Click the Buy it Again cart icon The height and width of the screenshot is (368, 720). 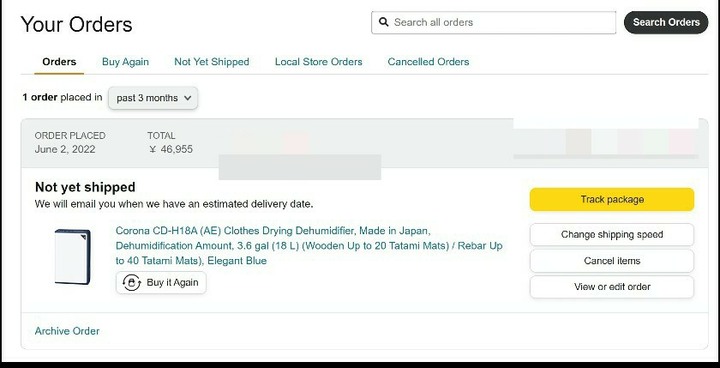pyautogui.click(x=132, y=283)
